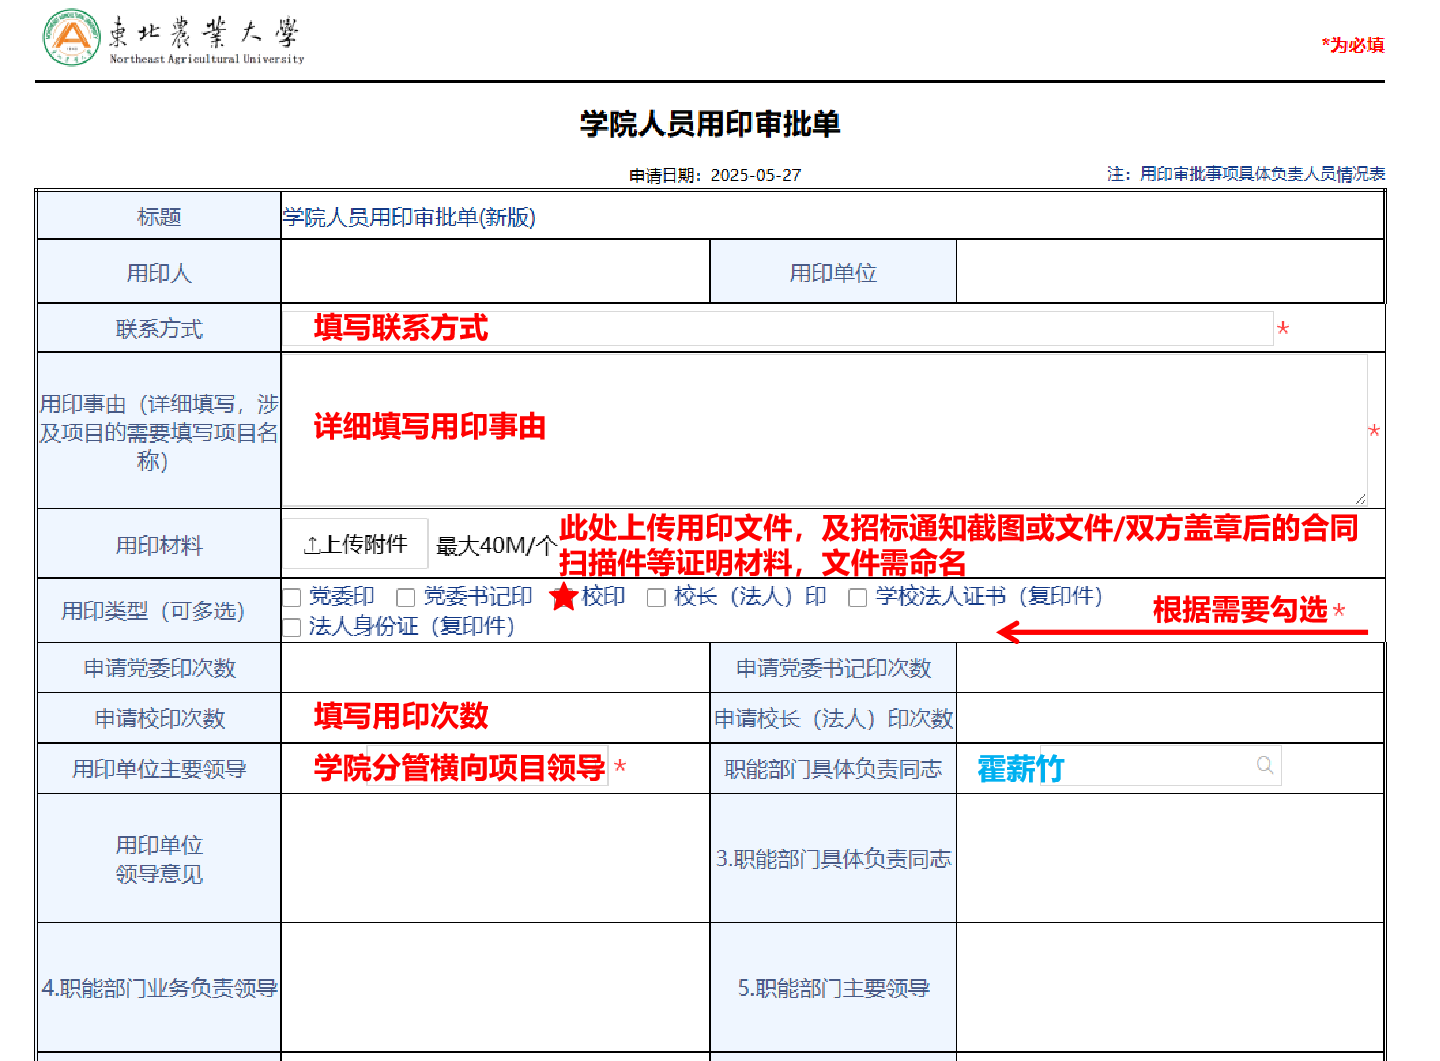Tick the 党委印 checkbox

click(292, 598)
